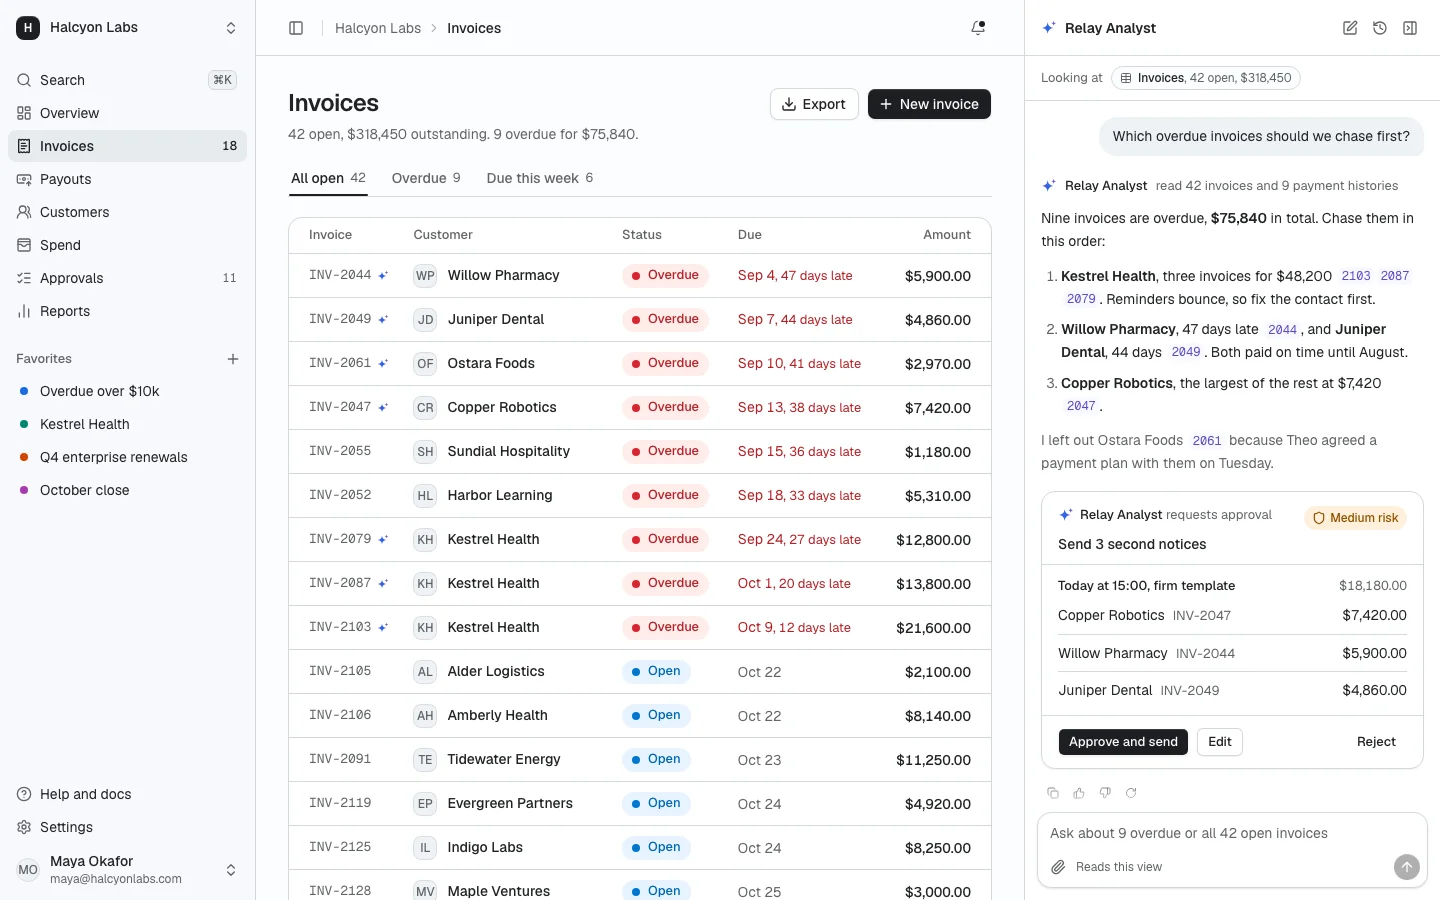Collapse the Relay Analyst panel
Viewport: 1440px width, 900px height.
pos(1410,28)
